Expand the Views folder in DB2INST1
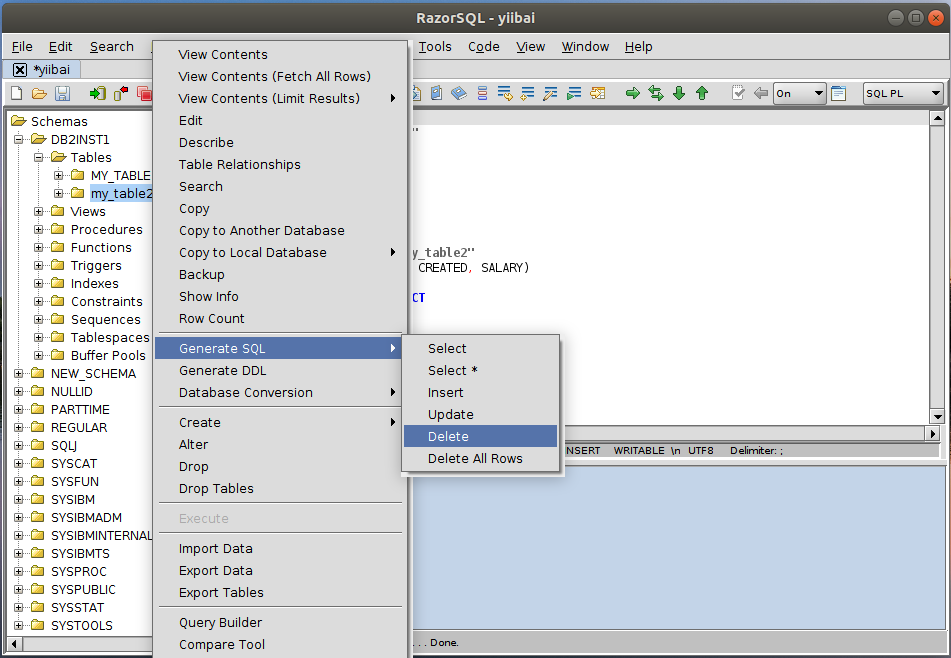This screenshot has height=658, width=951. click(39, 211)
